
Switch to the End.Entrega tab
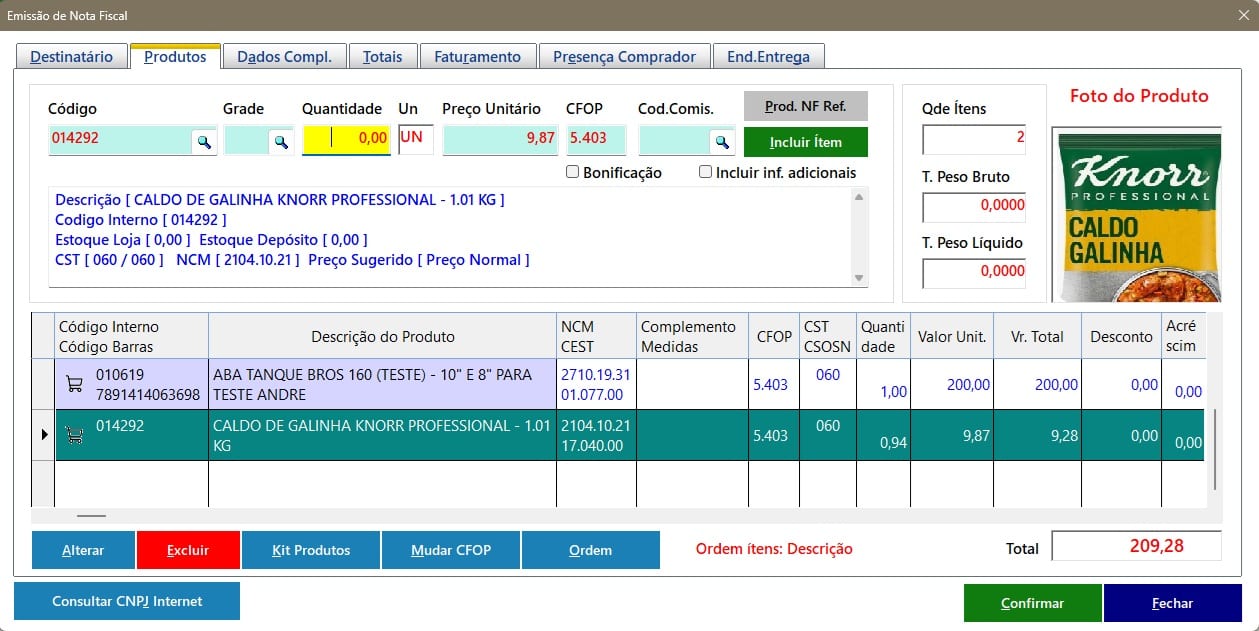click(768, 57)
